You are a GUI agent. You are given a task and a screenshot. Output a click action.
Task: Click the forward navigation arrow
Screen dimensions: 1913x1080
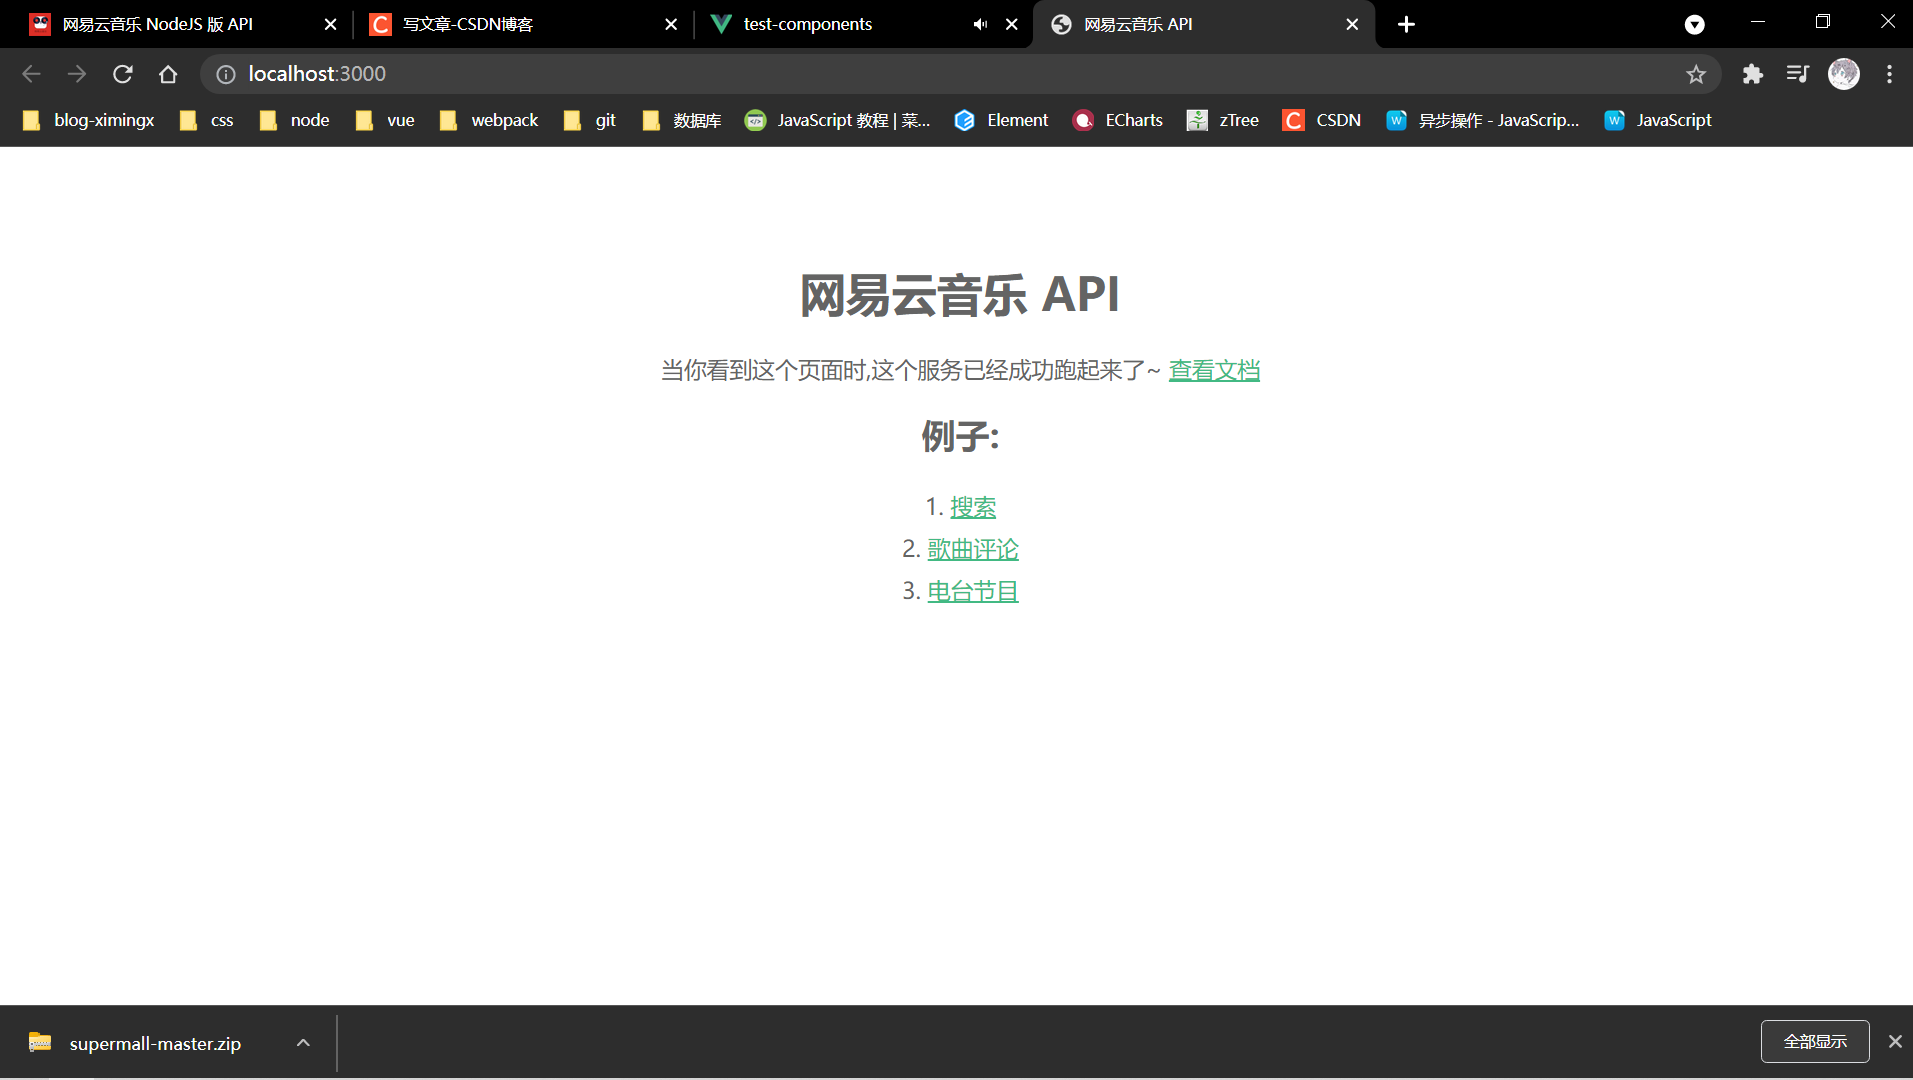pyautogui.click(x=77, y=74)
